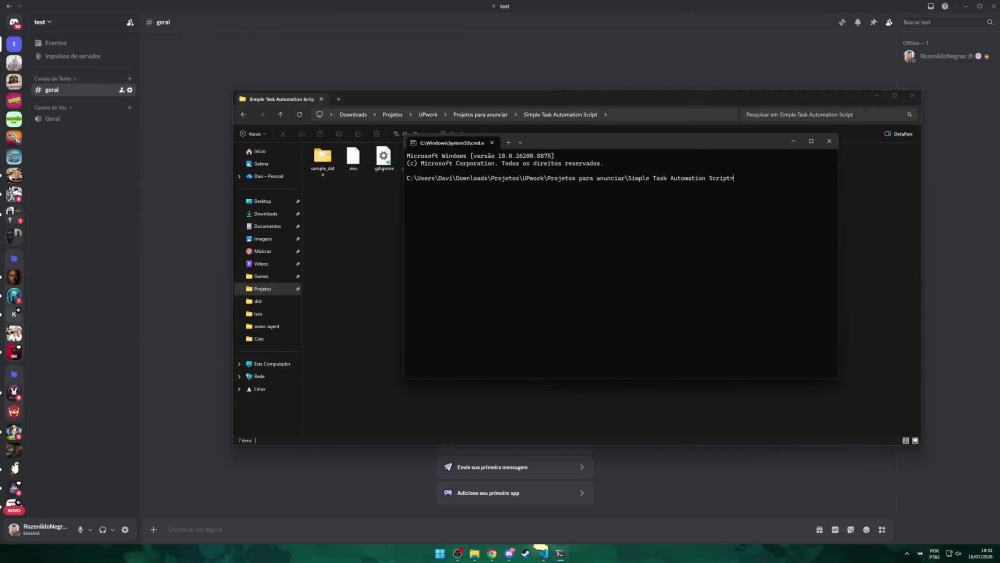The width and height of the screenshot is (1000, 563).
Task: Click Adicione seu primeiro app card
Action: tap(515, 493)
